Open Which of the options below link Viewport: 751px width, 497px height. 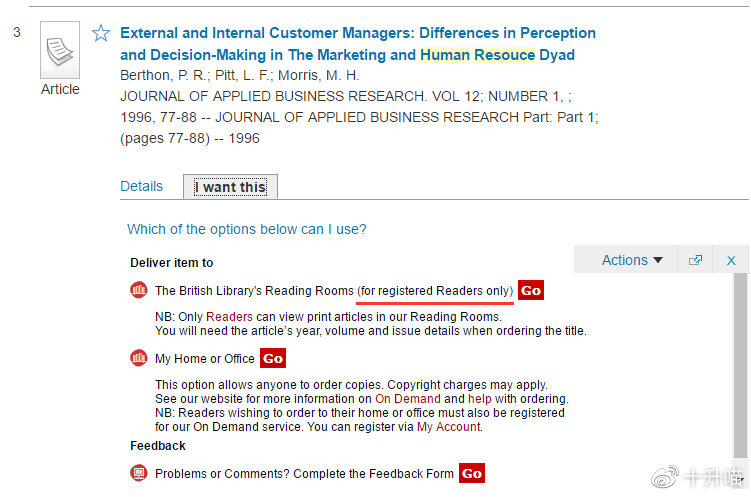pyautogui.click(x=247, y=229)
